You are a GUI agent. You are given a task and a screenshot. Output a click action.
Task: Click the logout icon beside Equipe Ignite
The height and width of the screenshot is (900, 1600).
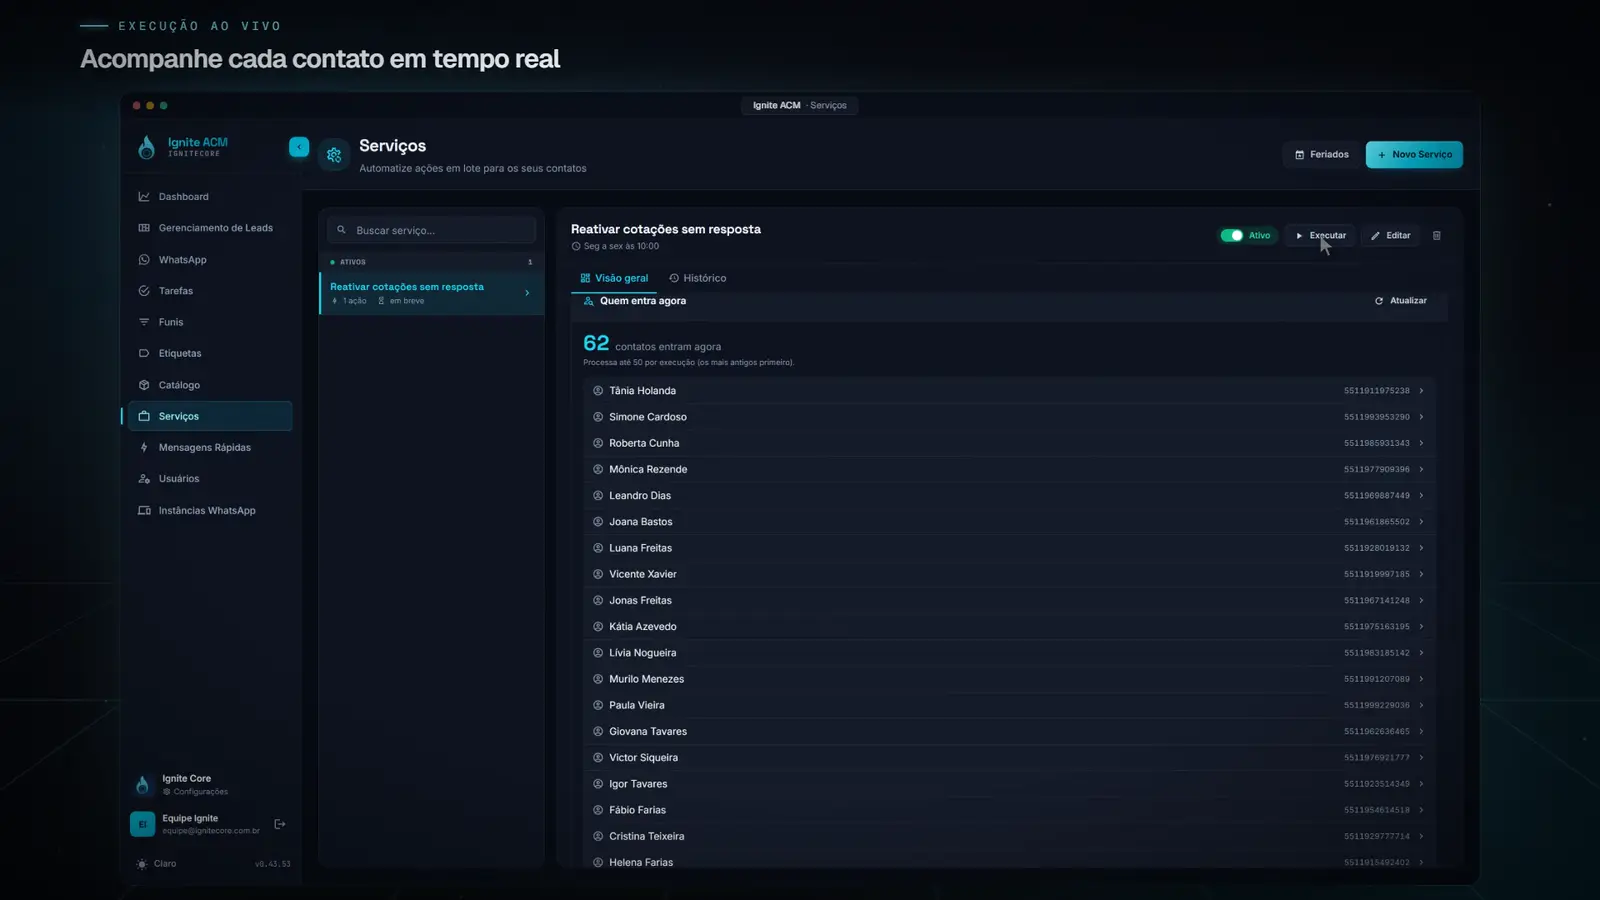point(280,824)
